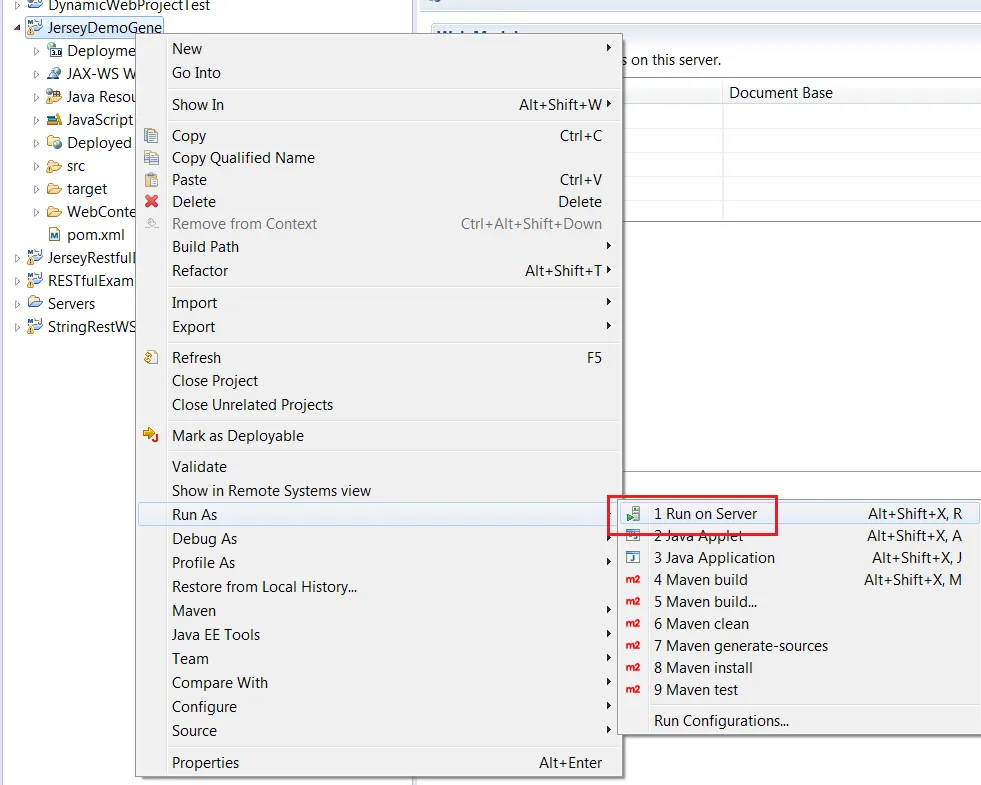981x785 pixels.
Task: Click the Copy Qualified Name icon
Action: 151,158
